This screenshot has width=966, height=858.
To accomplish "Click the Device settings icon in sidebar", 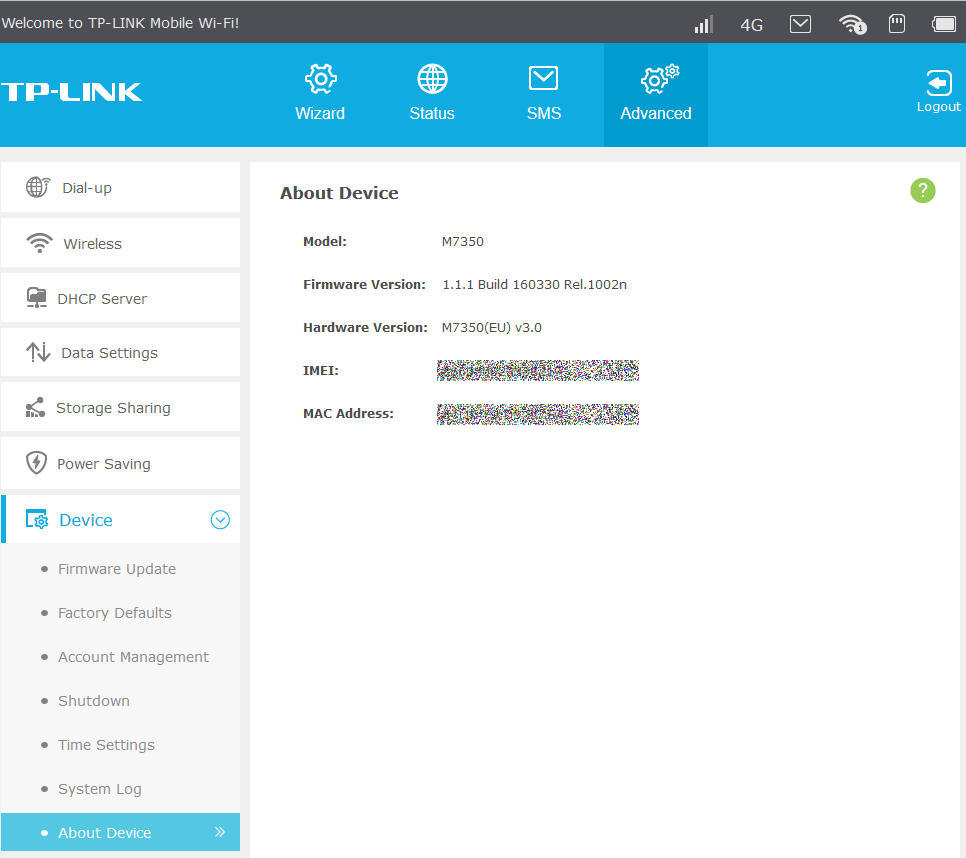I will pyautogui.click(x=36, y=519).
